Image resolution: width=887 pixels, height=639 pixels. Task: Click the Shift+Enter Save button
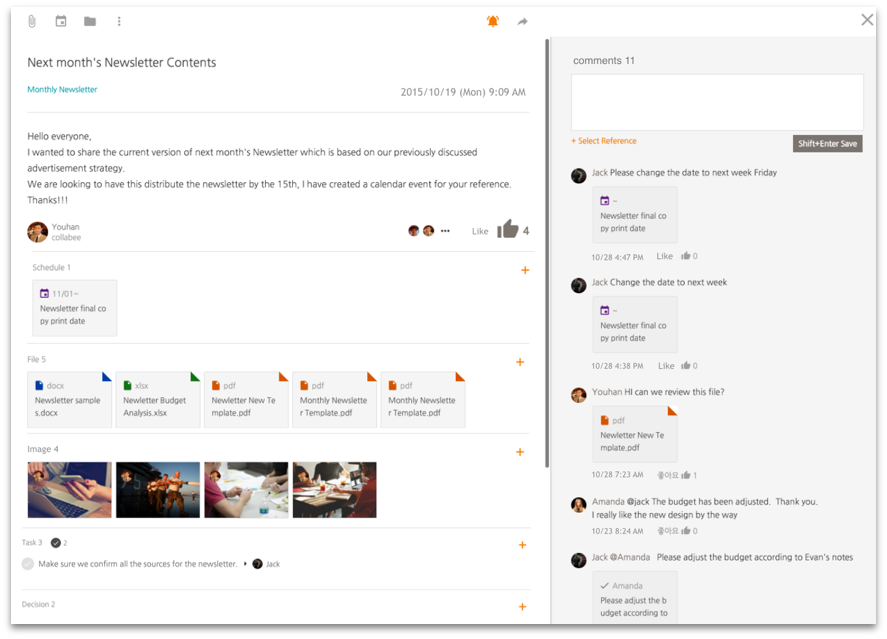tap(827, 144)
